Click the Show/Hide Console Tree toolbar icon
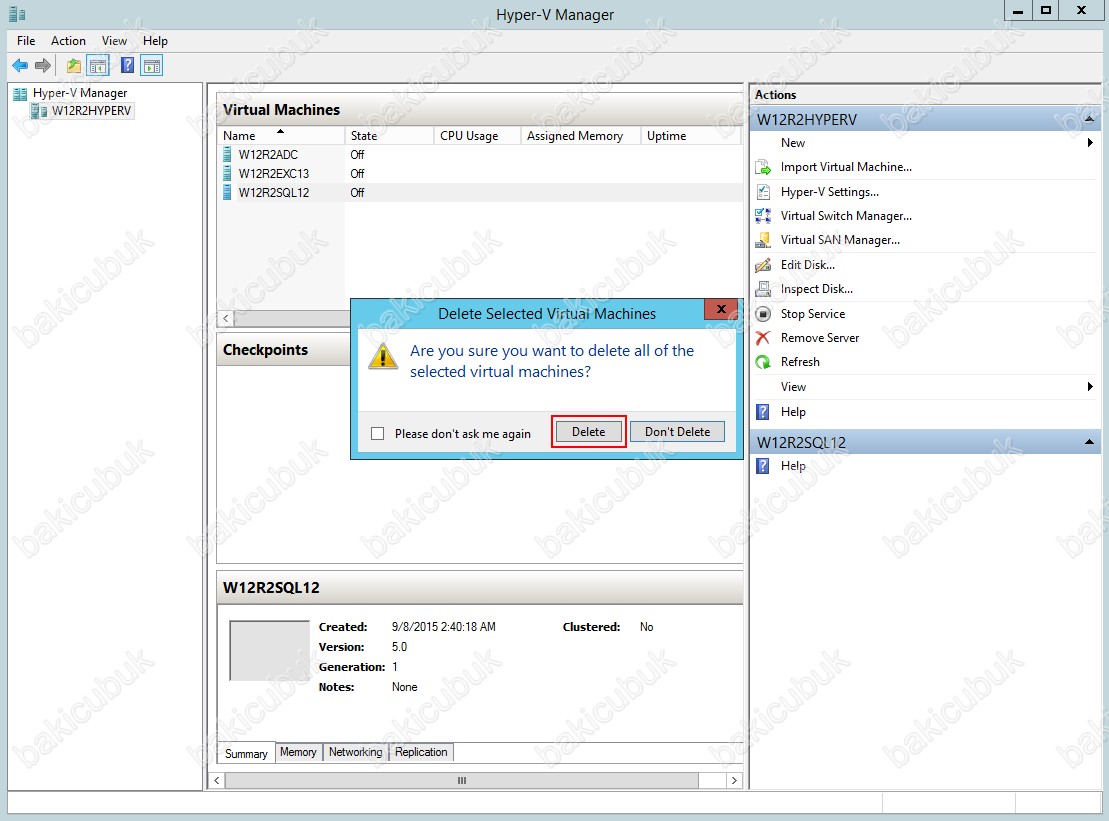The height and width of the screenshot is (821, 1109). [x=98, y=66]
